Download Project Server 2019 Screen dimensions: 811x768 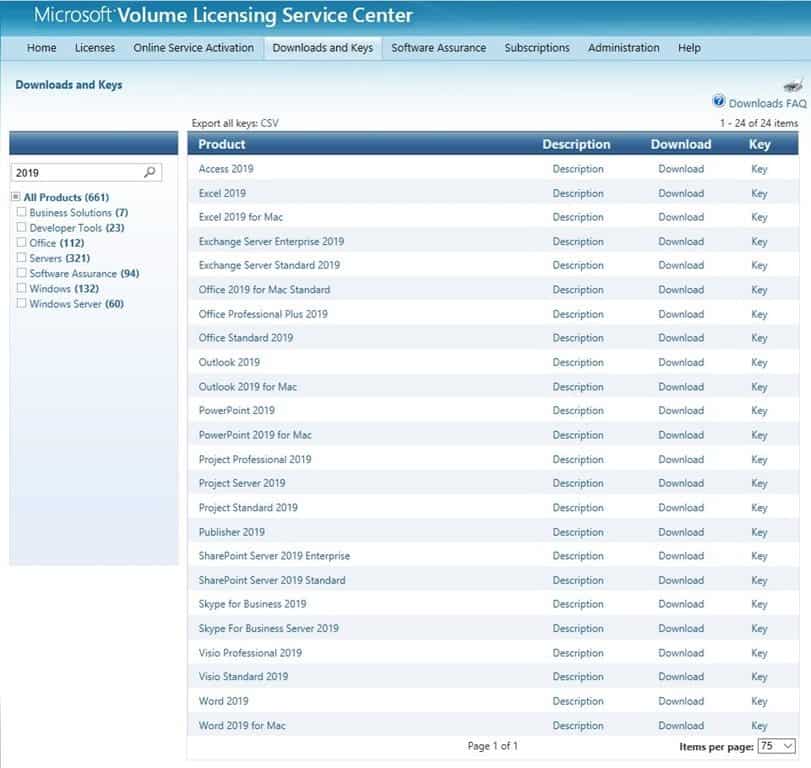point(681,484)
